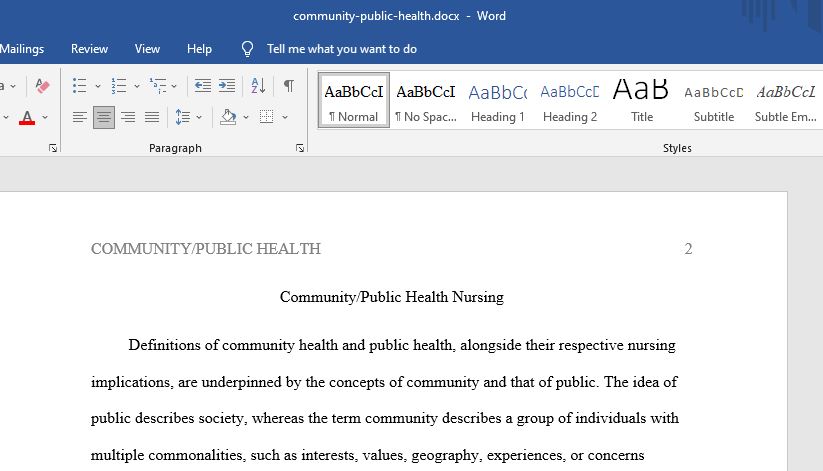Align text right

pyautogui.click(x=128, y=117)
